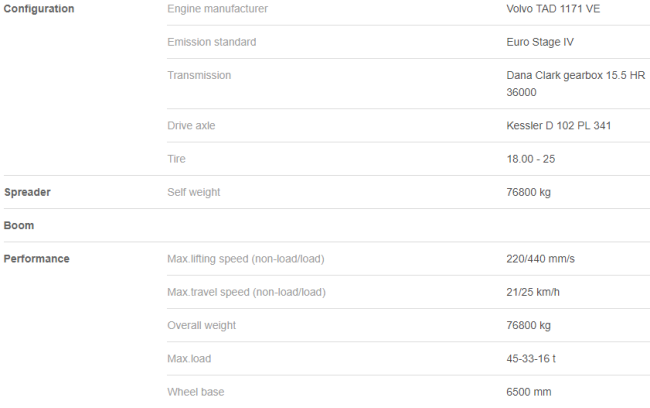This screenshot has width=650, height=408.
Task: Click the Engine manufacturer label
Action: point(218,9)
